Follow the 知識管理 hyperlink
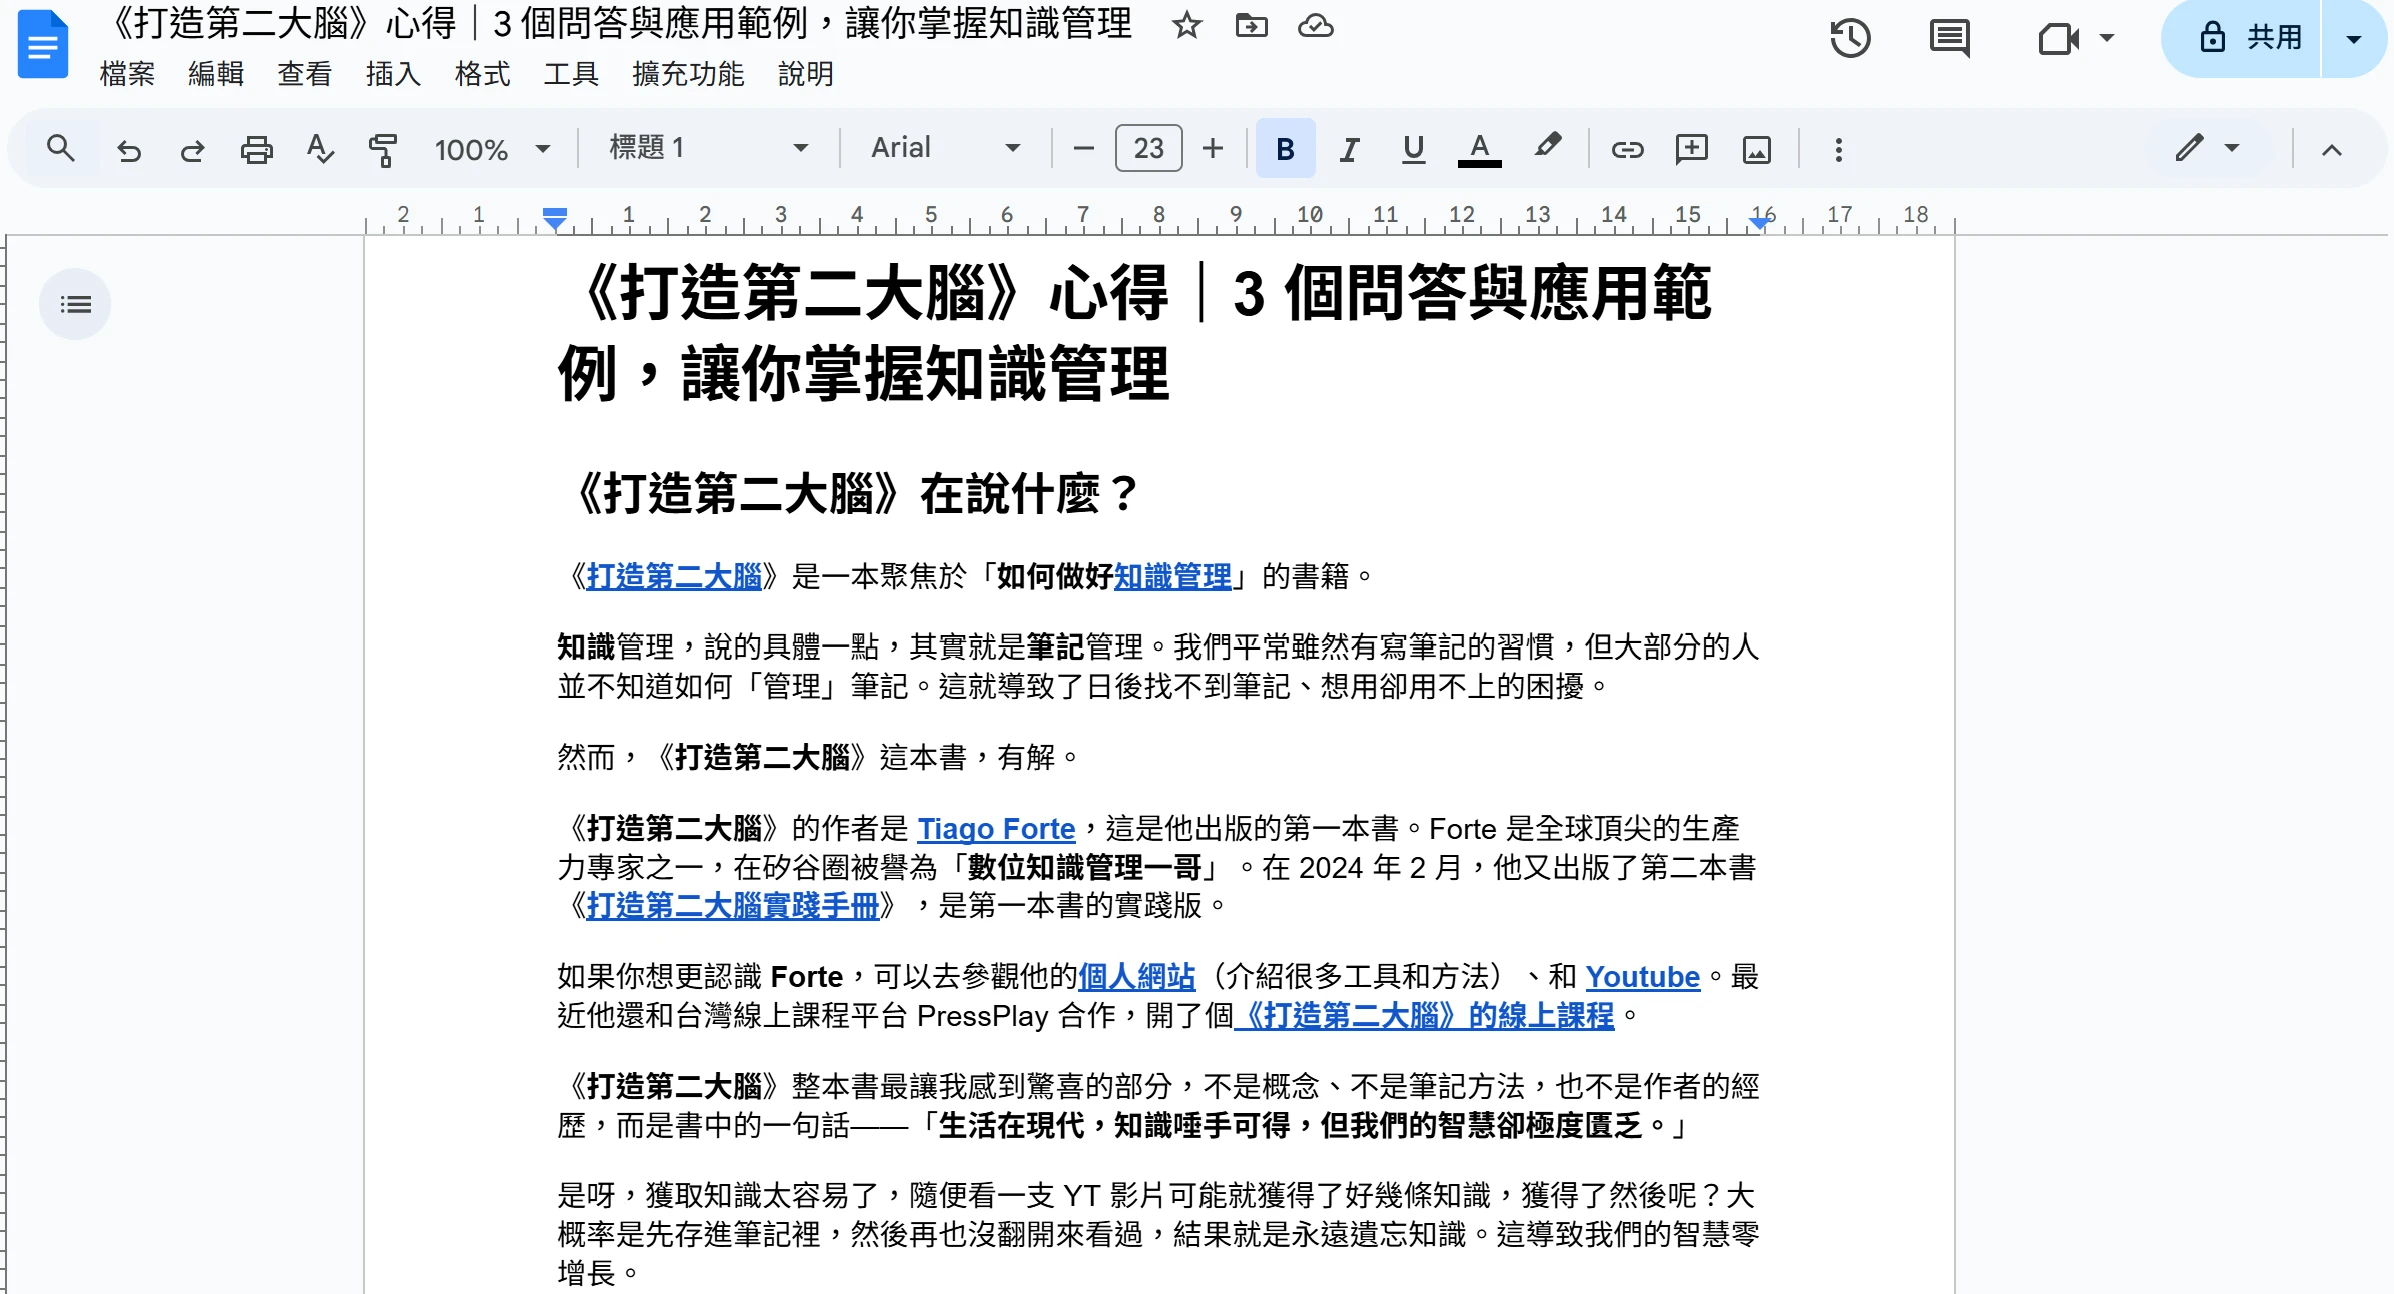This screenshot has height=1294, width=2394. (x=1173, y=576)
